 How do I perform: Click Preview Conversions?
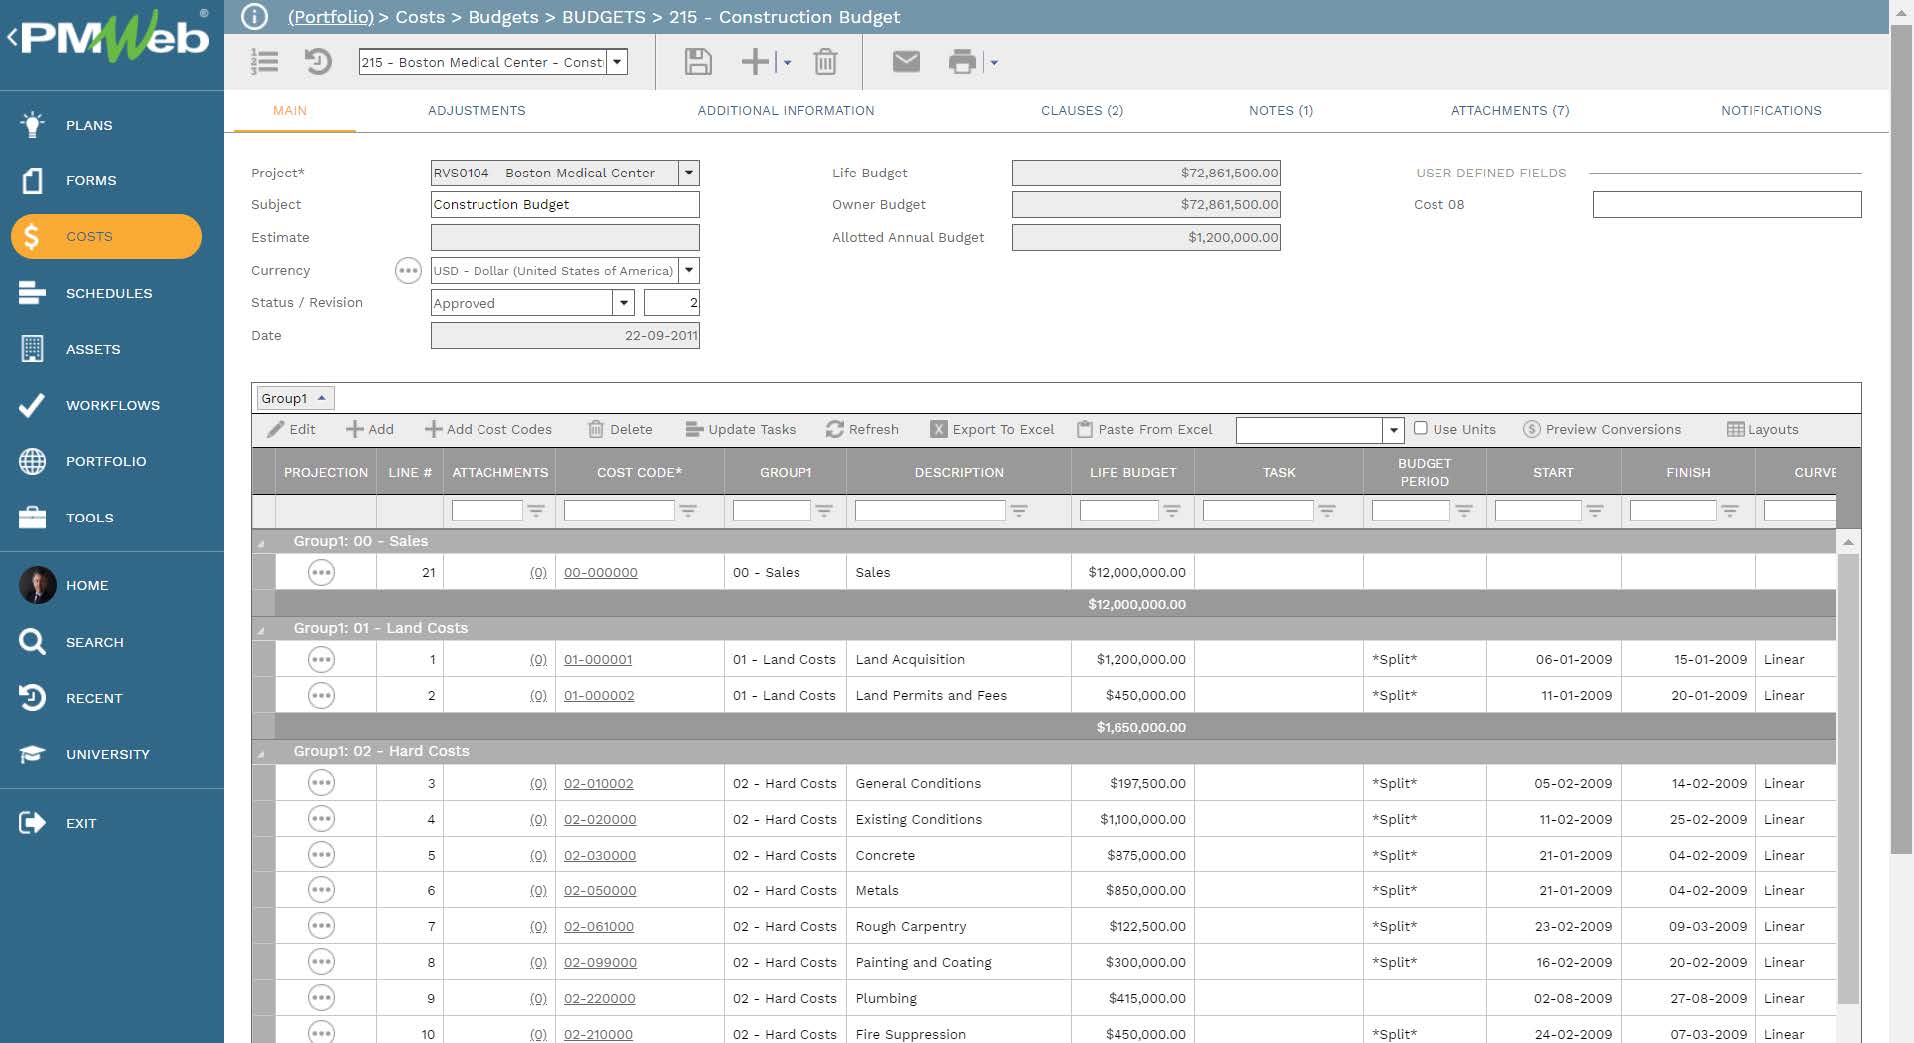tap(1602, 429)
